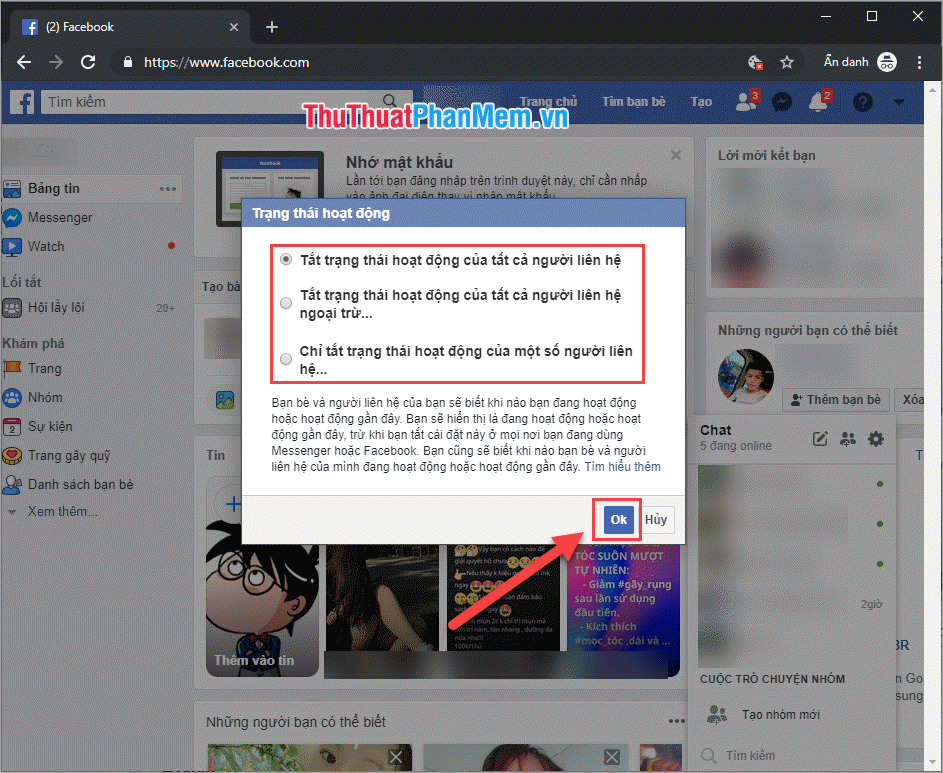This screenshot has height=773, width=943.
Task: Select turning off active status for all contacts
Action: 286,258
